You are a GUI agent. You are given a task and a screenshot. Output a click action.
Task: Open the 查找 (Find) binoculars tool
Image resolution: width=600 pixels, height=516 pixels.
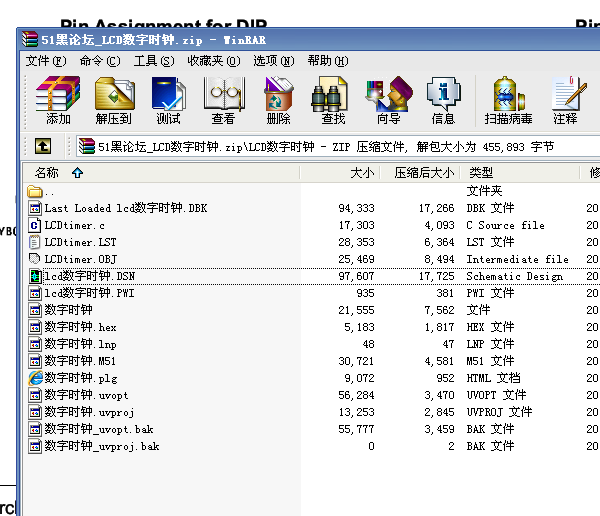(332, 100)
